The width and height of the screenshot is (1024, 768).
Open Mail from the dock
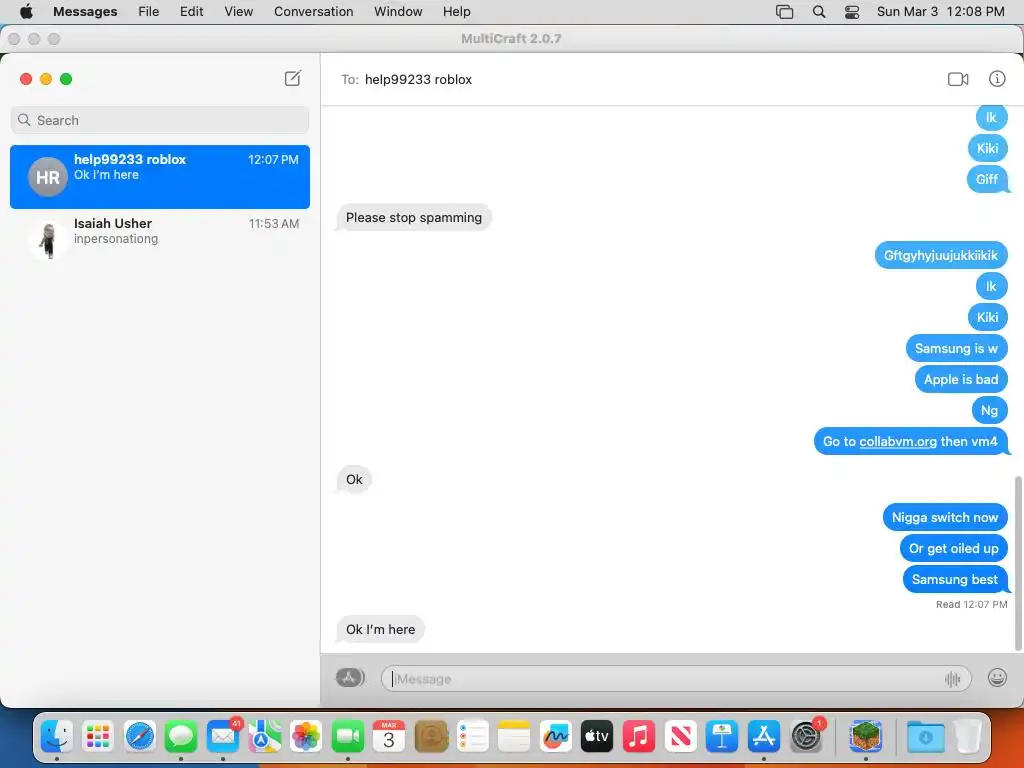coord(223,737)
